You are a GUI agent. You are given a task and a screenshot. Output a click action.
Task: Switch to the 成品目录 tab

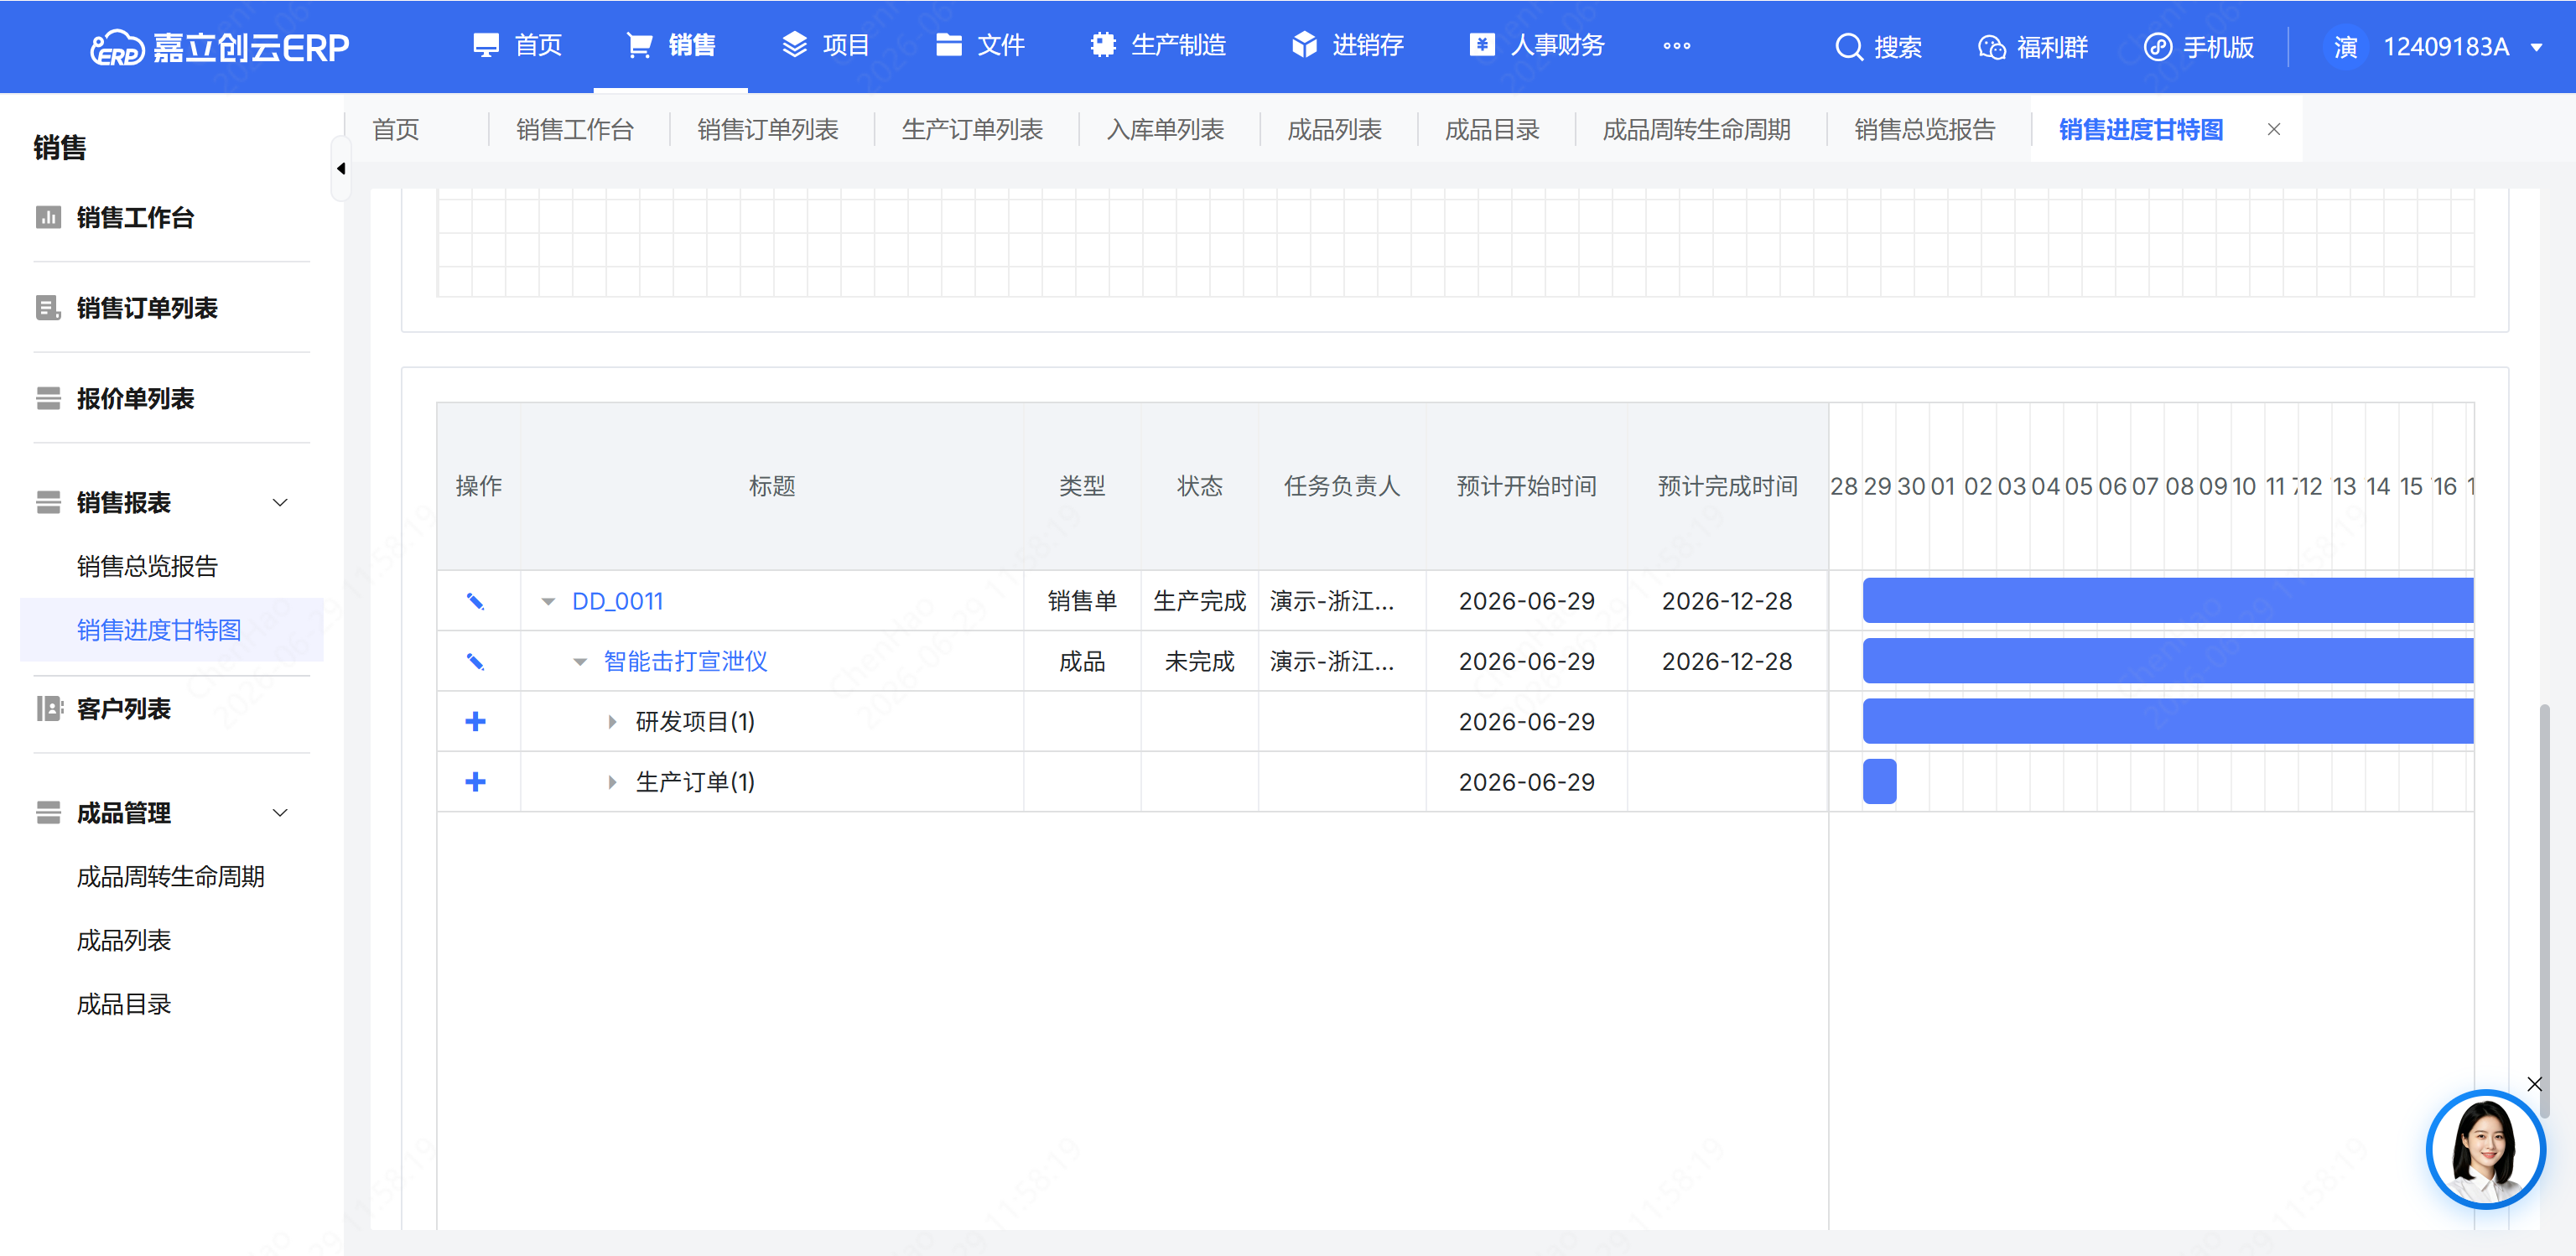click(x=1492, y=130)
